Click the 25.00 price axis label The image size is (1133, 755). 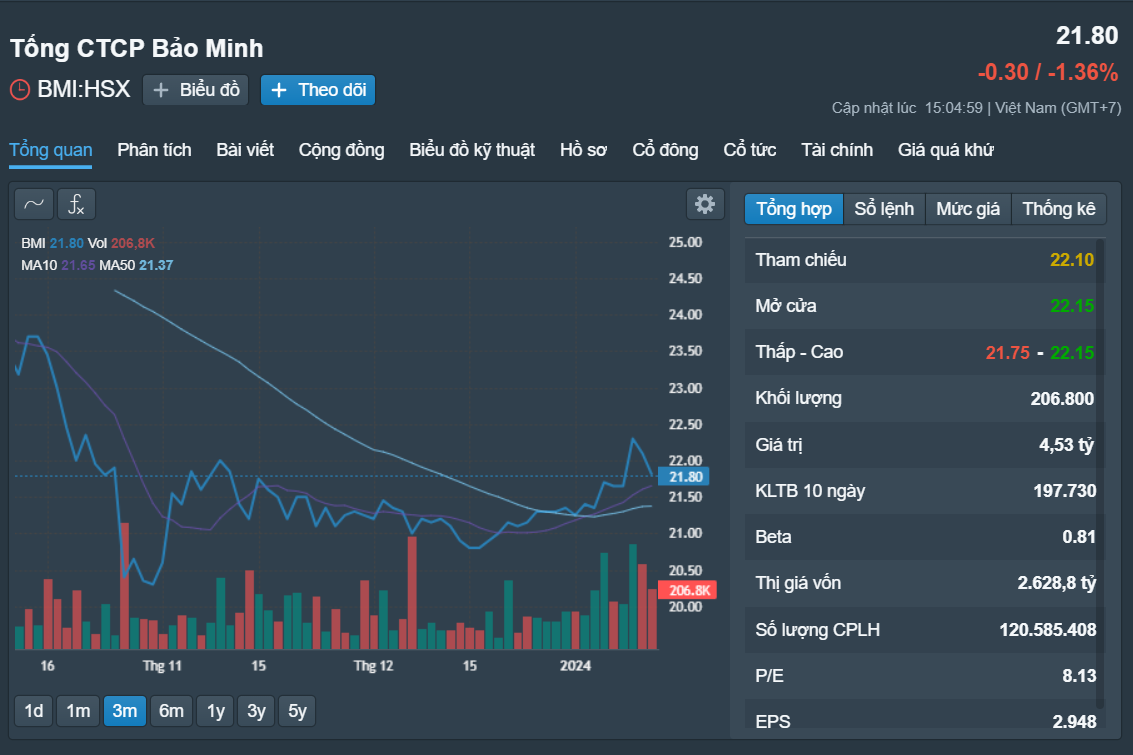[x=685, y=243]
